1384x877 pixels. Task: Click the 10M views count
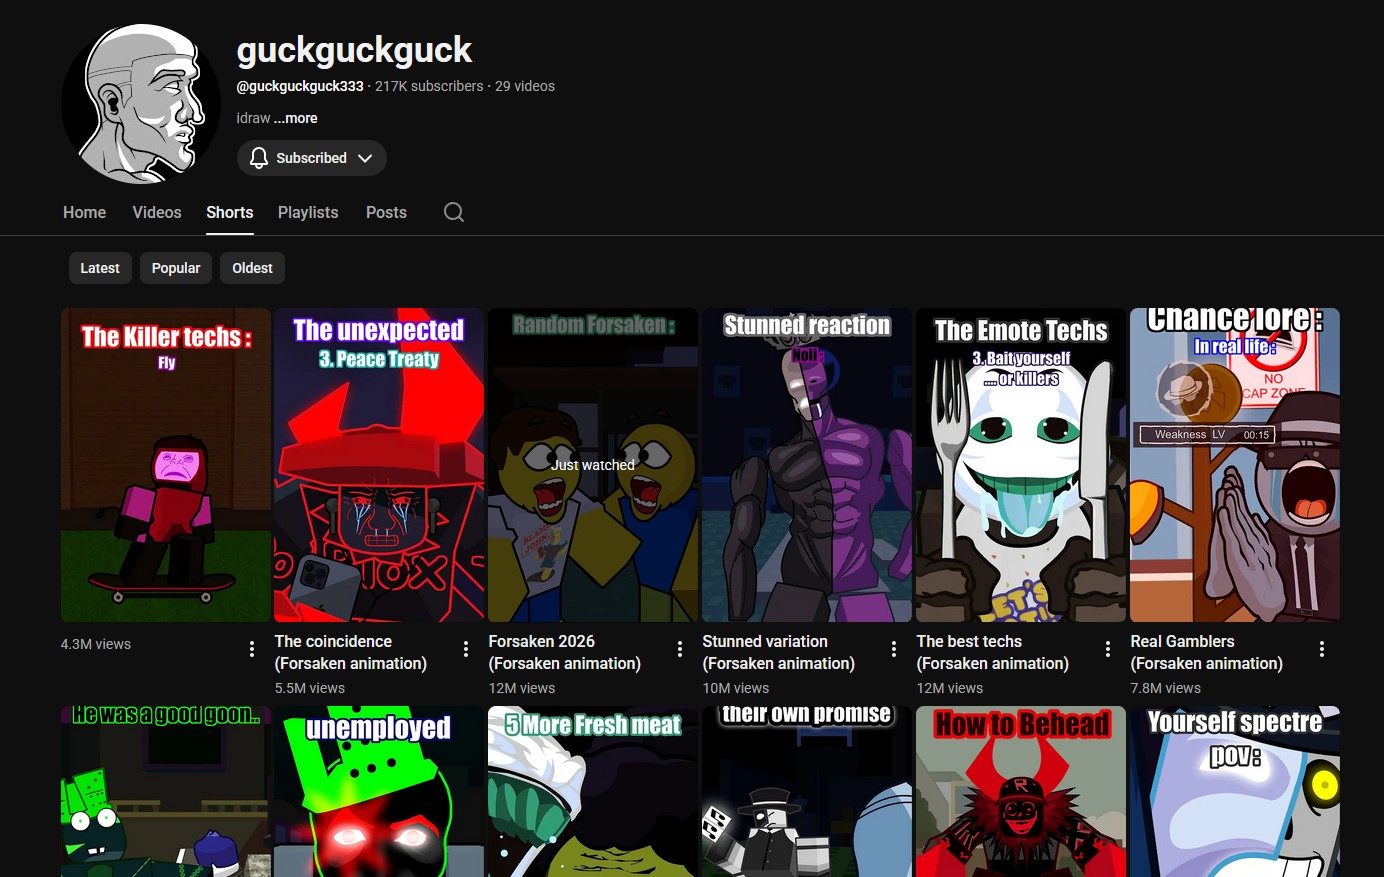tap(736, 688)
